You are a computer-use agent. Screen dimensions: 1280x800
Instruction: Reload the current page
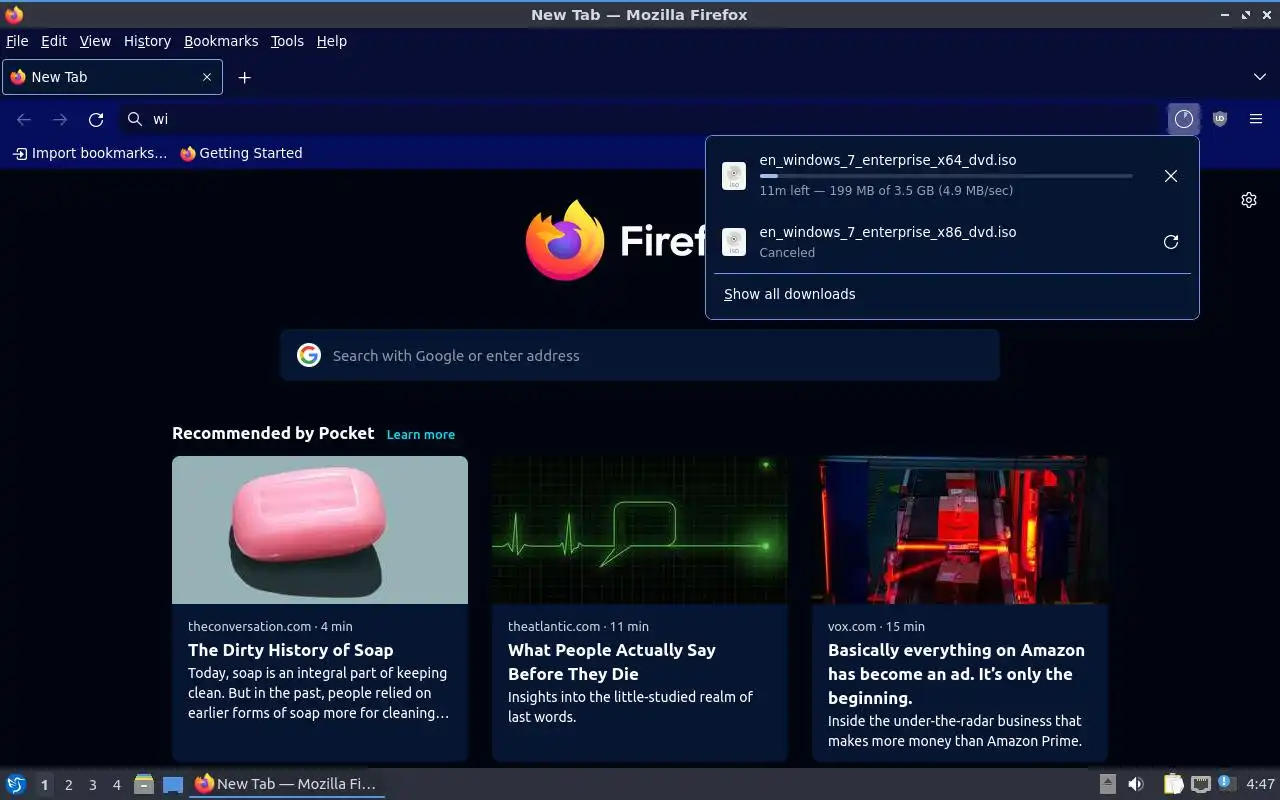(96, 119)
